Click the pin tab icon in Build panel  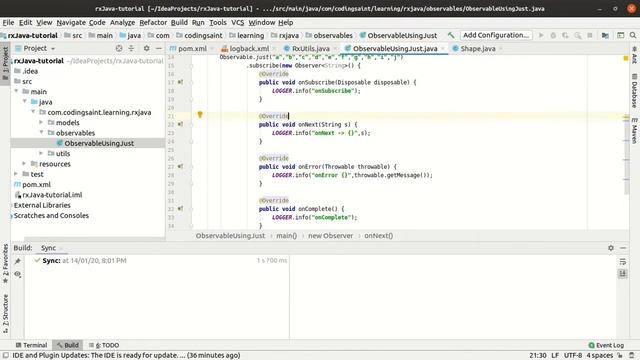pyautogui.click(x=18, y=261)
